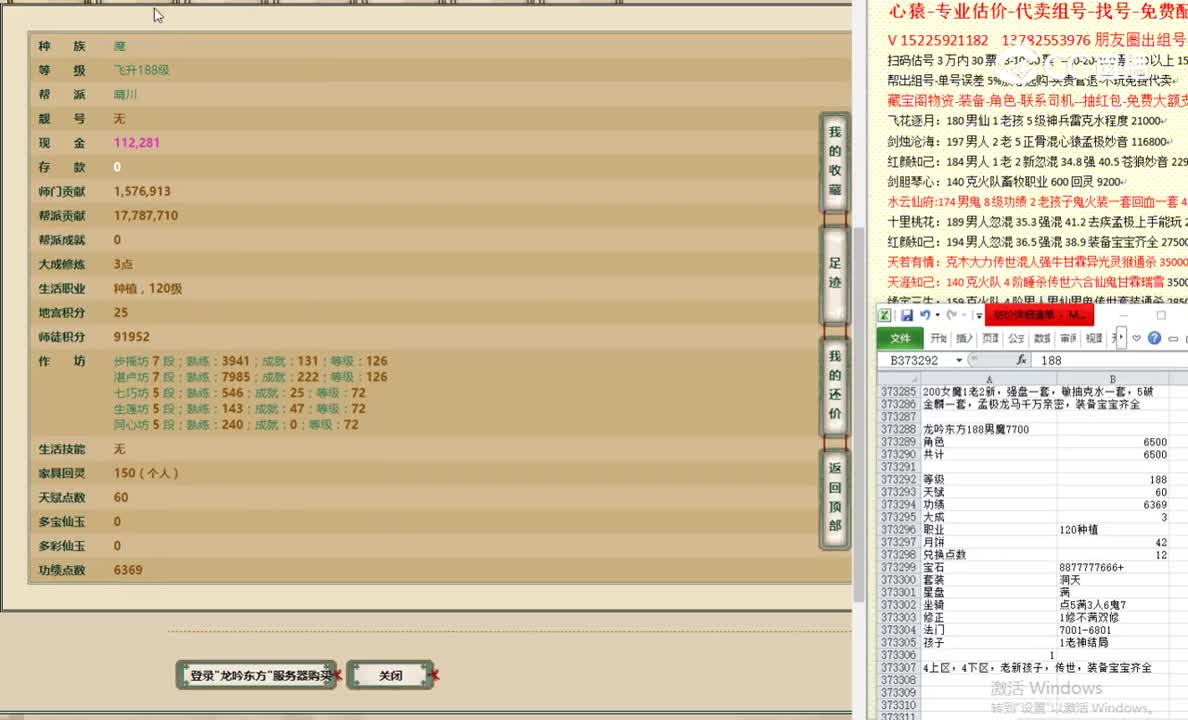This screenshot has width=1188, height=720.
Task: Open Excel Help question mark icon
Action: pyautogui.click(x=1154, y=338)
